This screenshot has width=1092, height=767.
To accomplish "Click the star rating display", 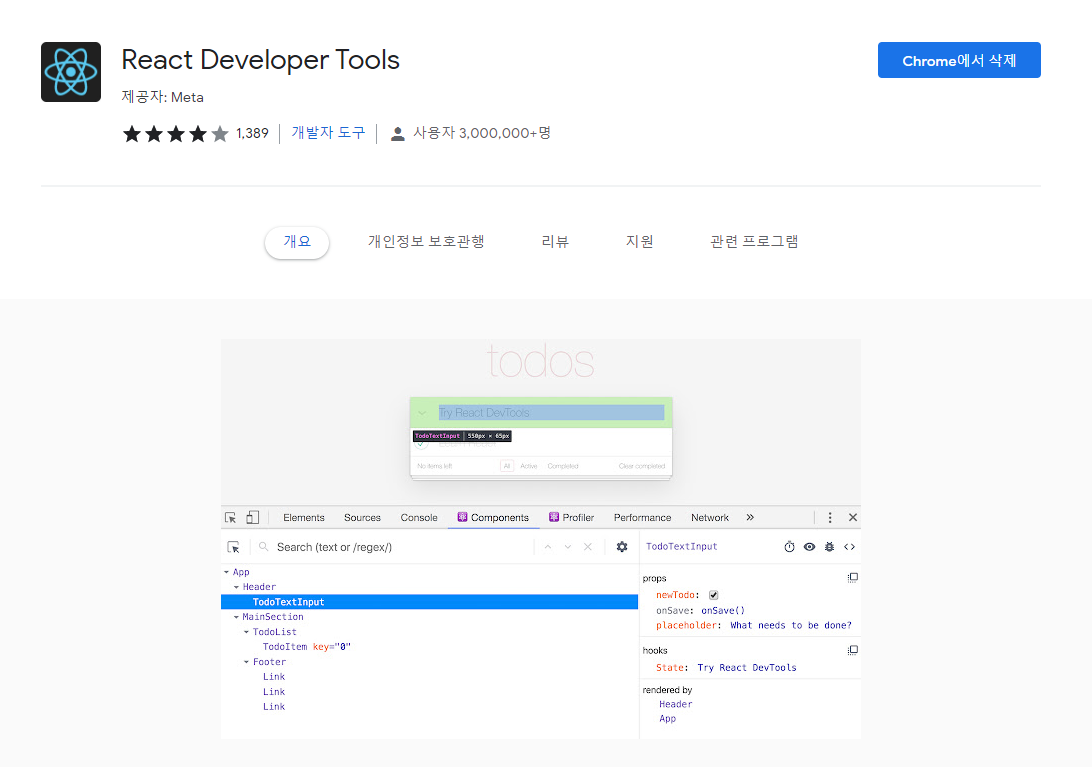I will point(176,133).
